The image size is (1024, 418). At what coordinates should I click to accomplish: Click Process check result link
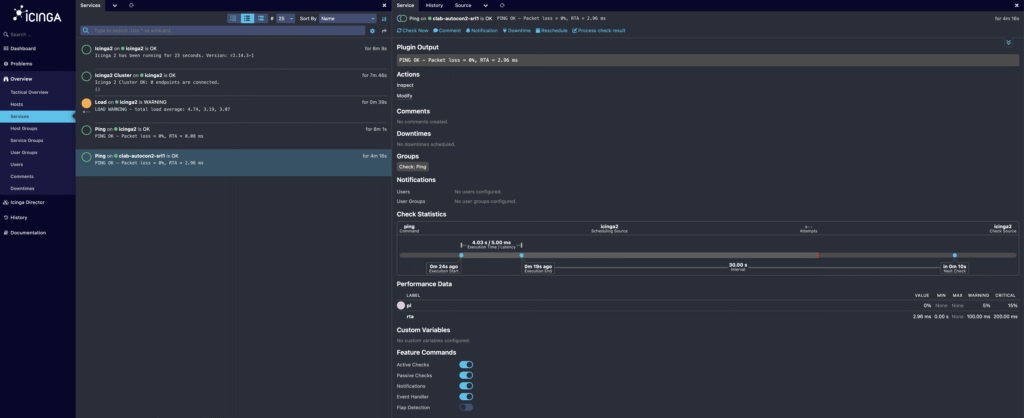(x=599, y=31)
